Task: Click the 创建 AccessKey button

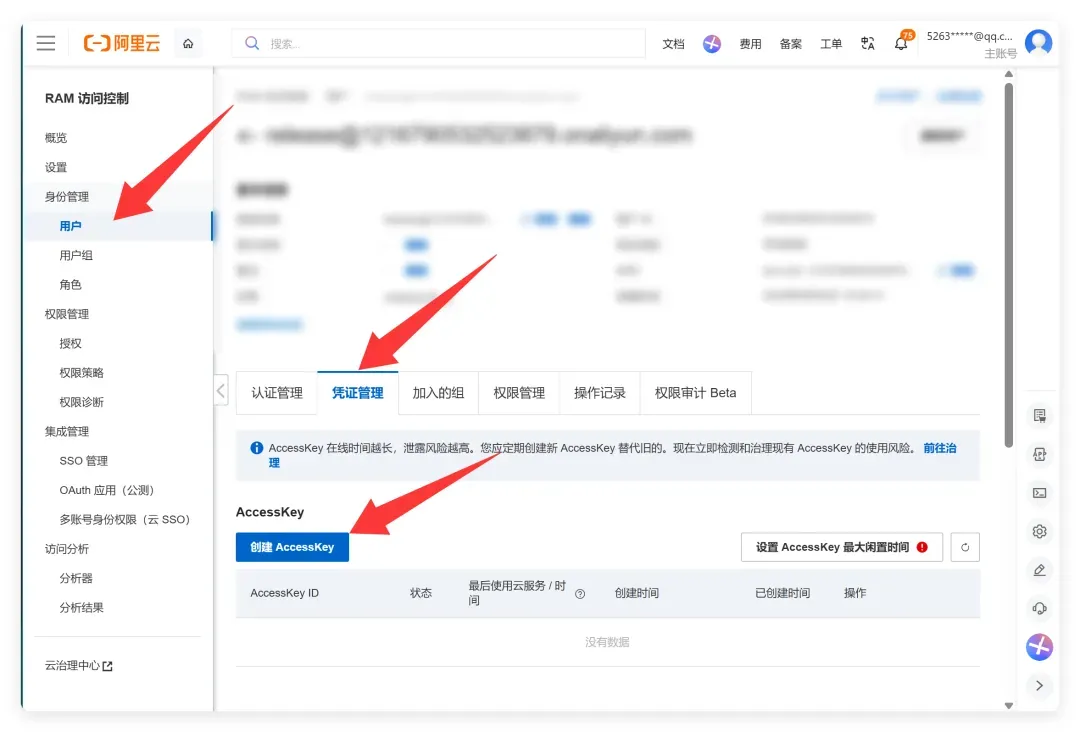Action: [x=292, y=547]
